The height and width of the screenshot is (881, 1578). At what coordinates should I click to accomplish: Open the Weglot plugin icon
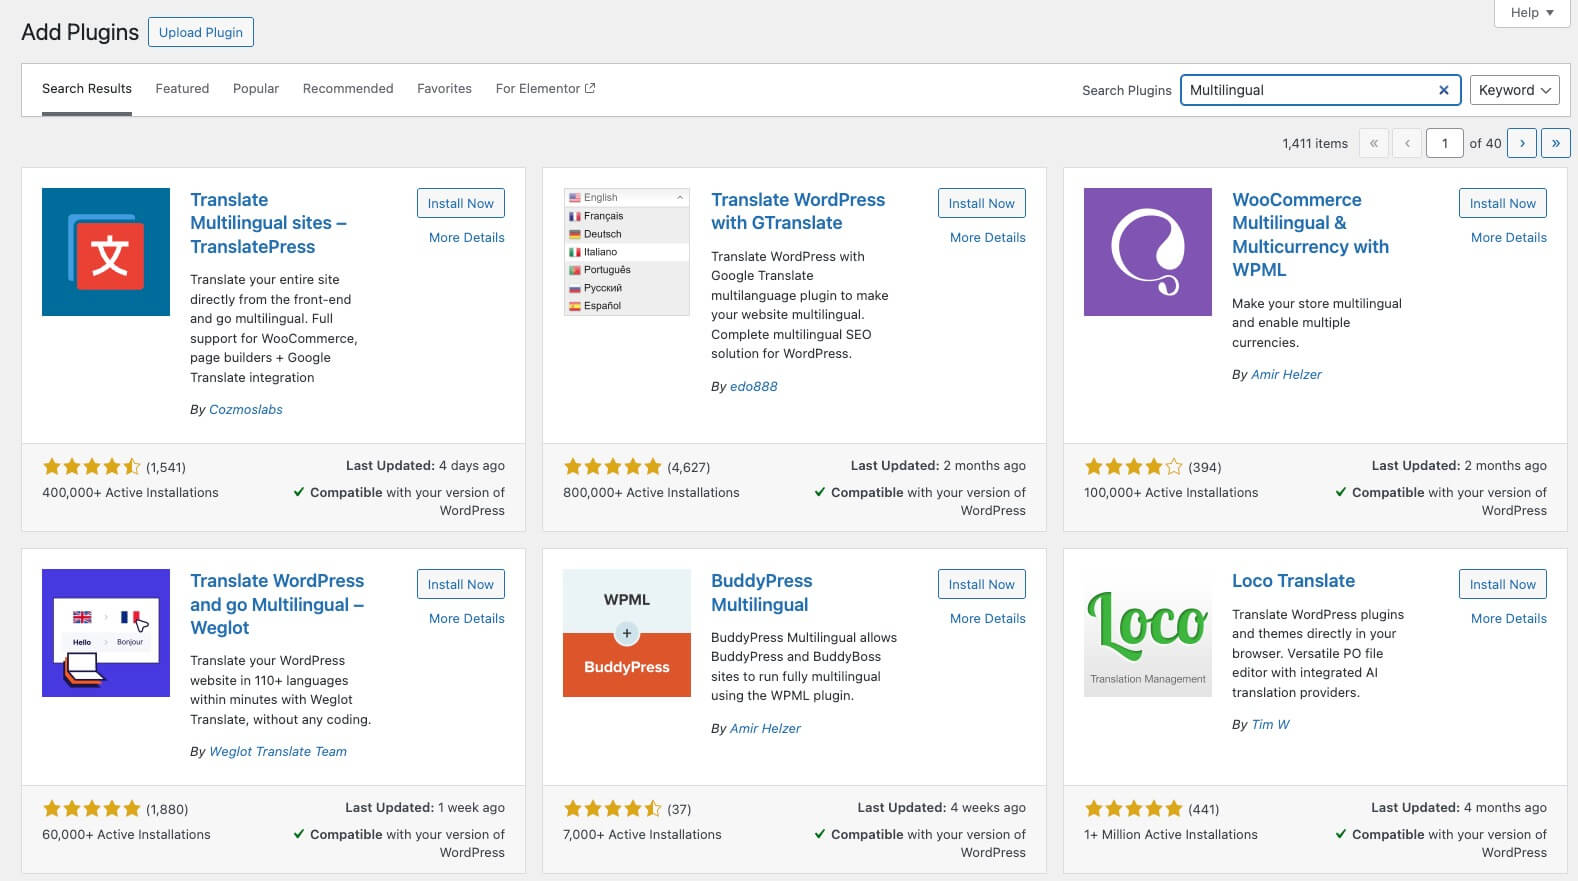tap(106, 633)
